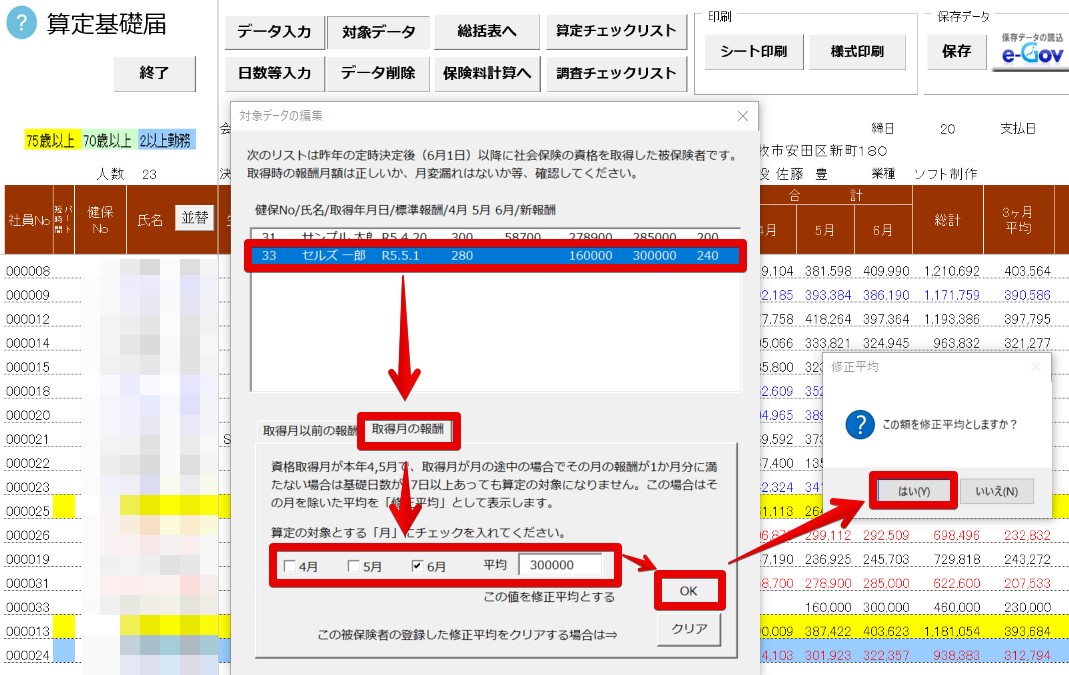Click the 社員No column header
The width and height of the screenshot is (1069, 675).
coord(29,220)
